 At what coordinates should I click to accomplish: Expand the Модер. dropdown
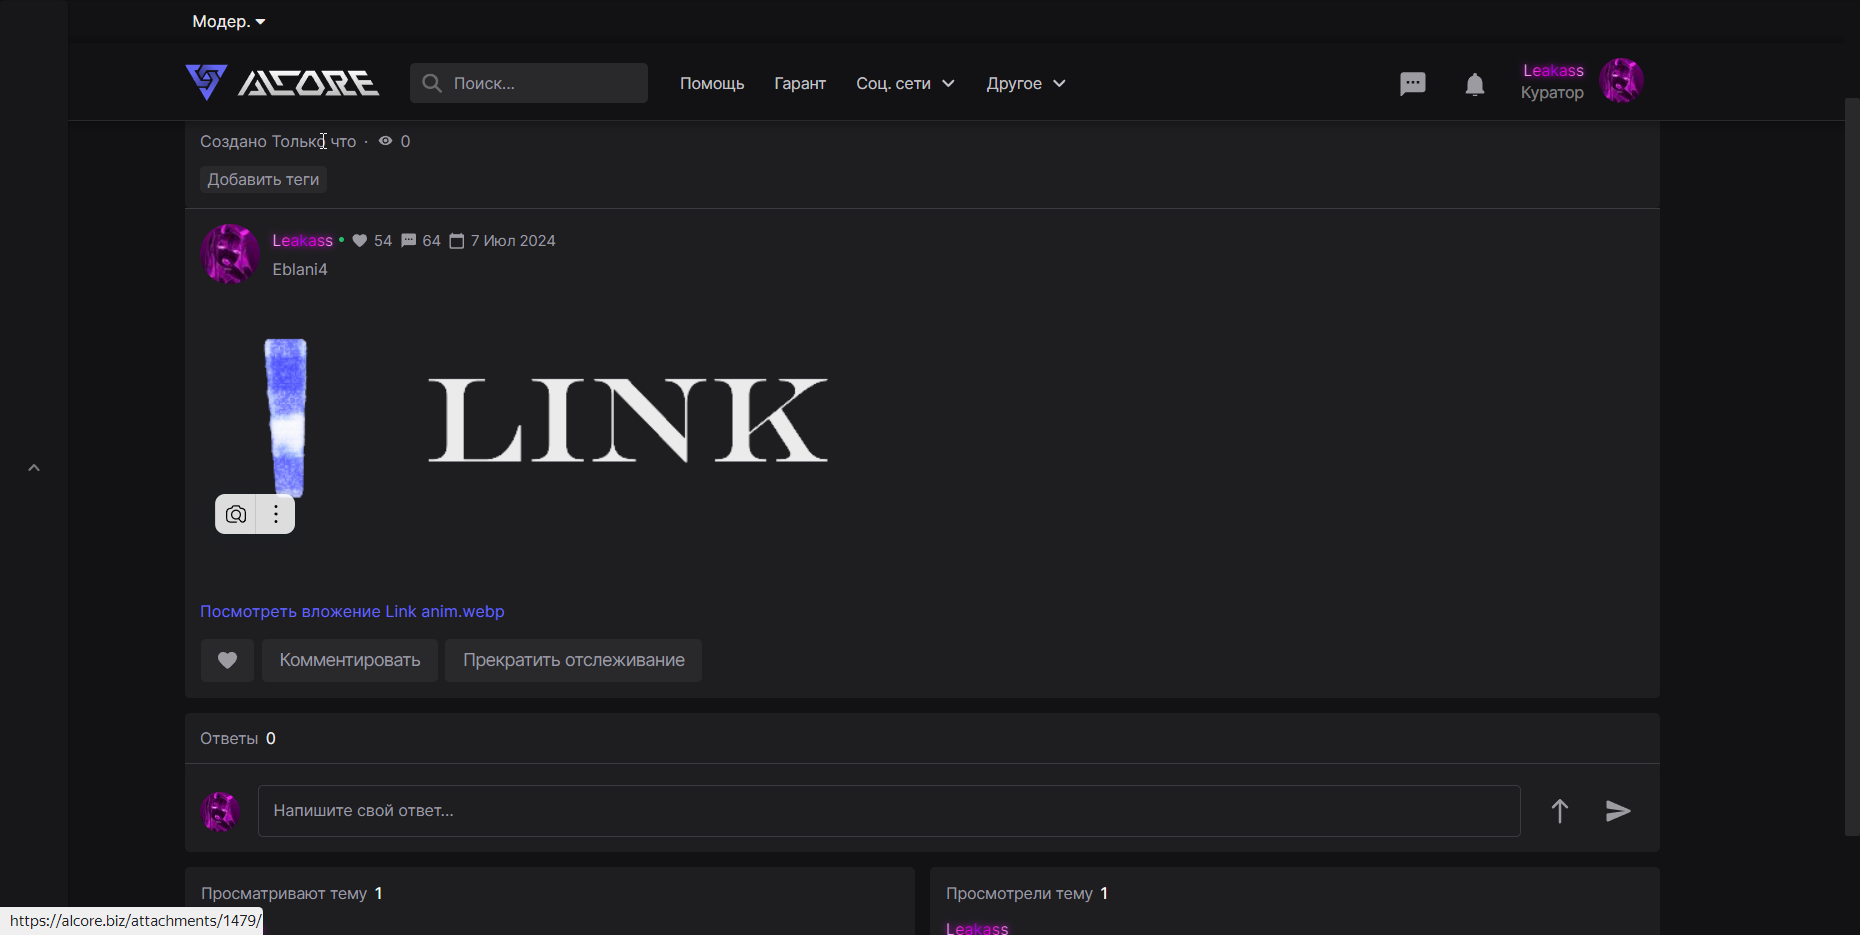pos(229,21)
